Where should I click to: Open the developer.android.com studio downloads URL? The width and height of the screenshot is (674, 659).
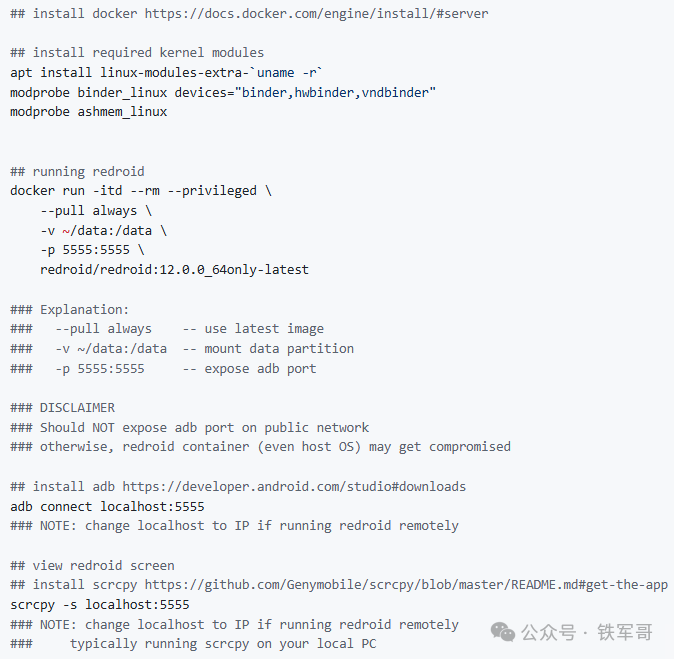point(294,487)
